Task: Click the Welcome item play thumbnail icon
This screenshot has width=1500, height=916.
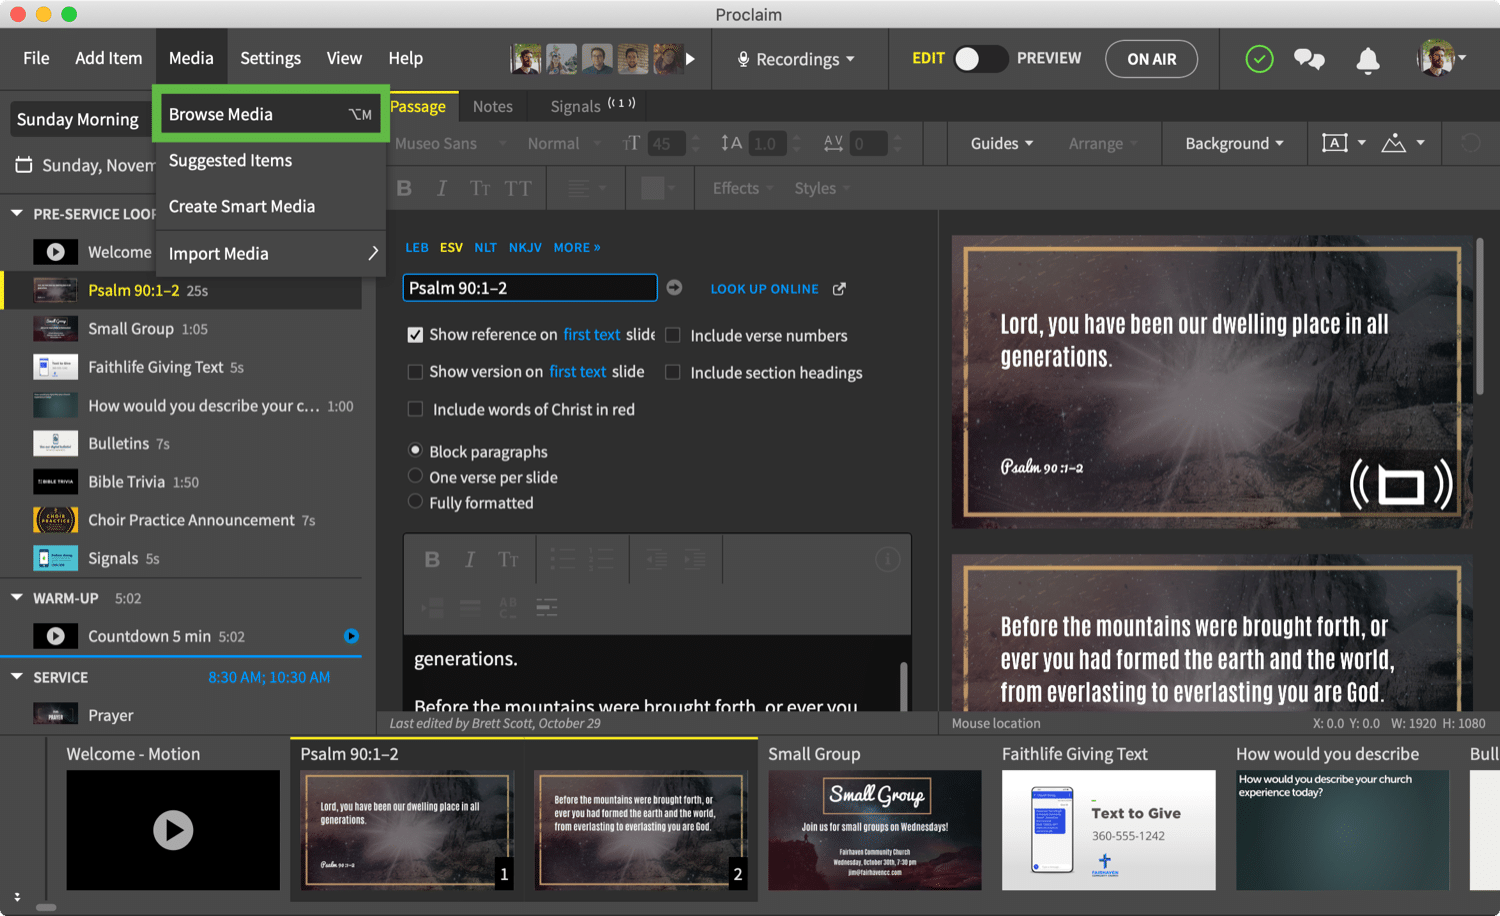Action: pos(56,252)
